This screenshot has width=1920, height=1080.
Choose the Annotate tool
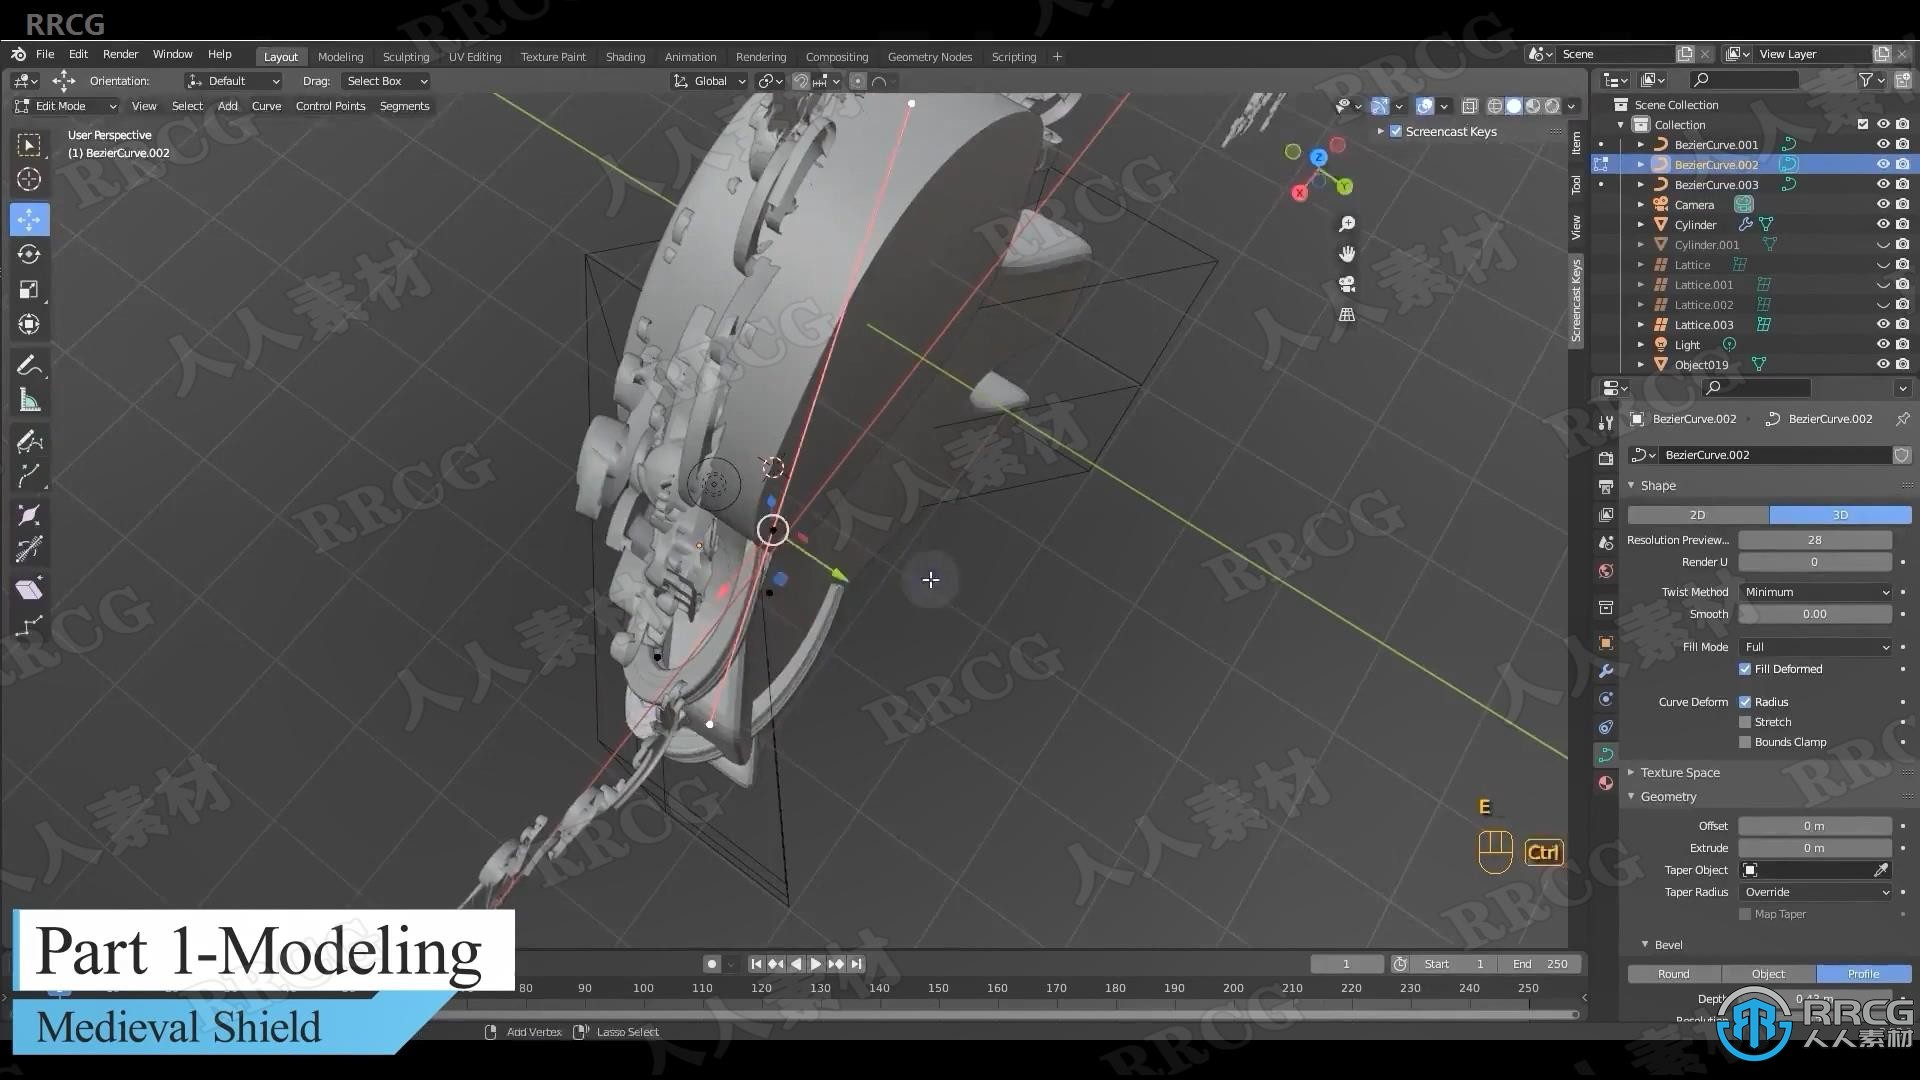(x=29, y=365)
